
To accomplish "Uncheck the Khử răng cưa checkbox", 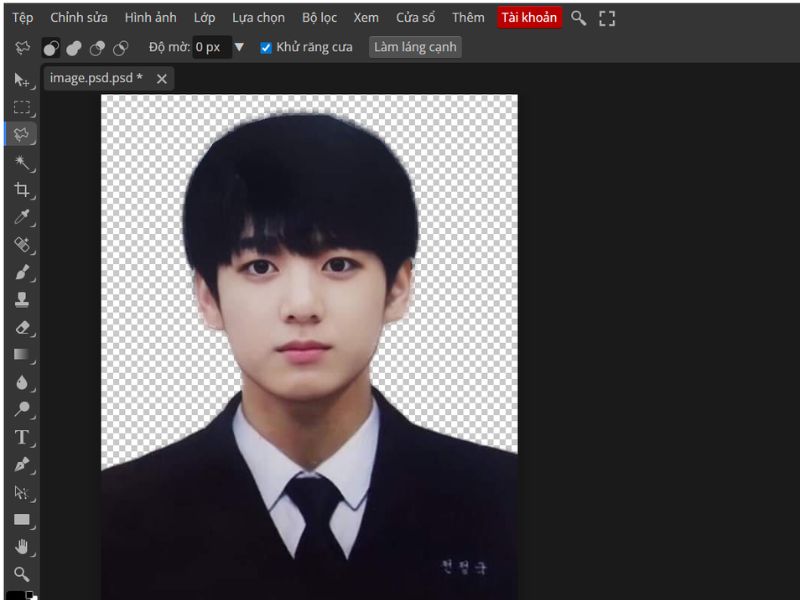I will pyautogui.click(x=266, y=48).
